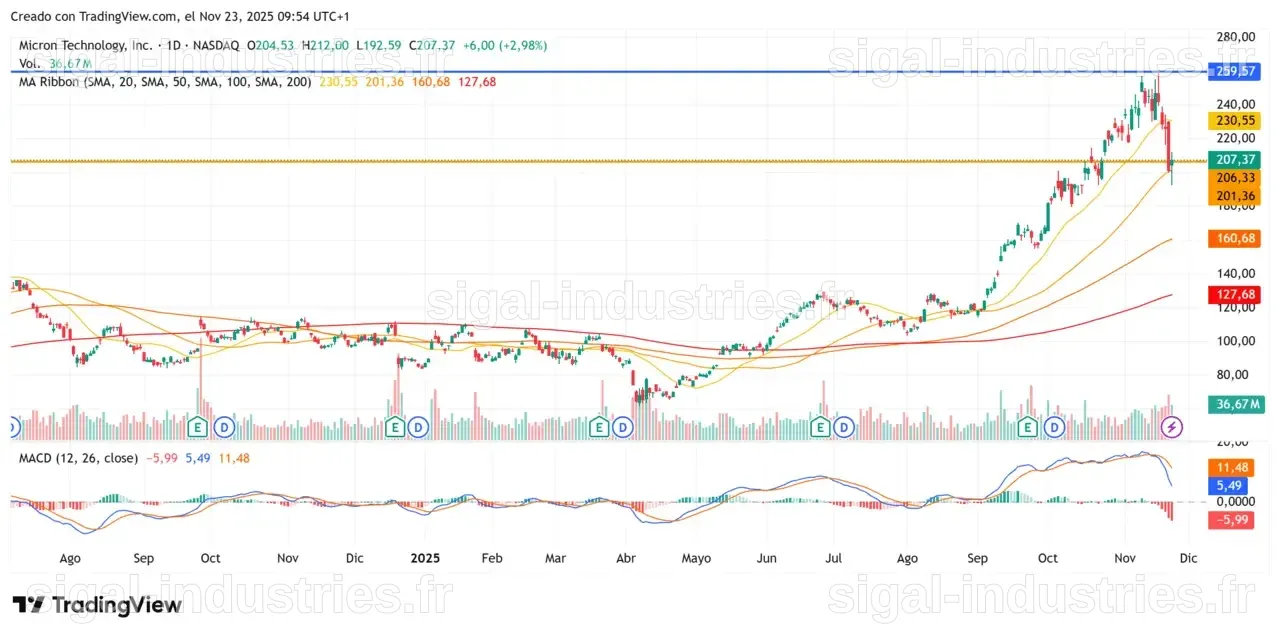The width and height of the screenshot is (1280, 637).
Task: Open the earnings E marker before Oct 2024
Action: click(198, 427)
